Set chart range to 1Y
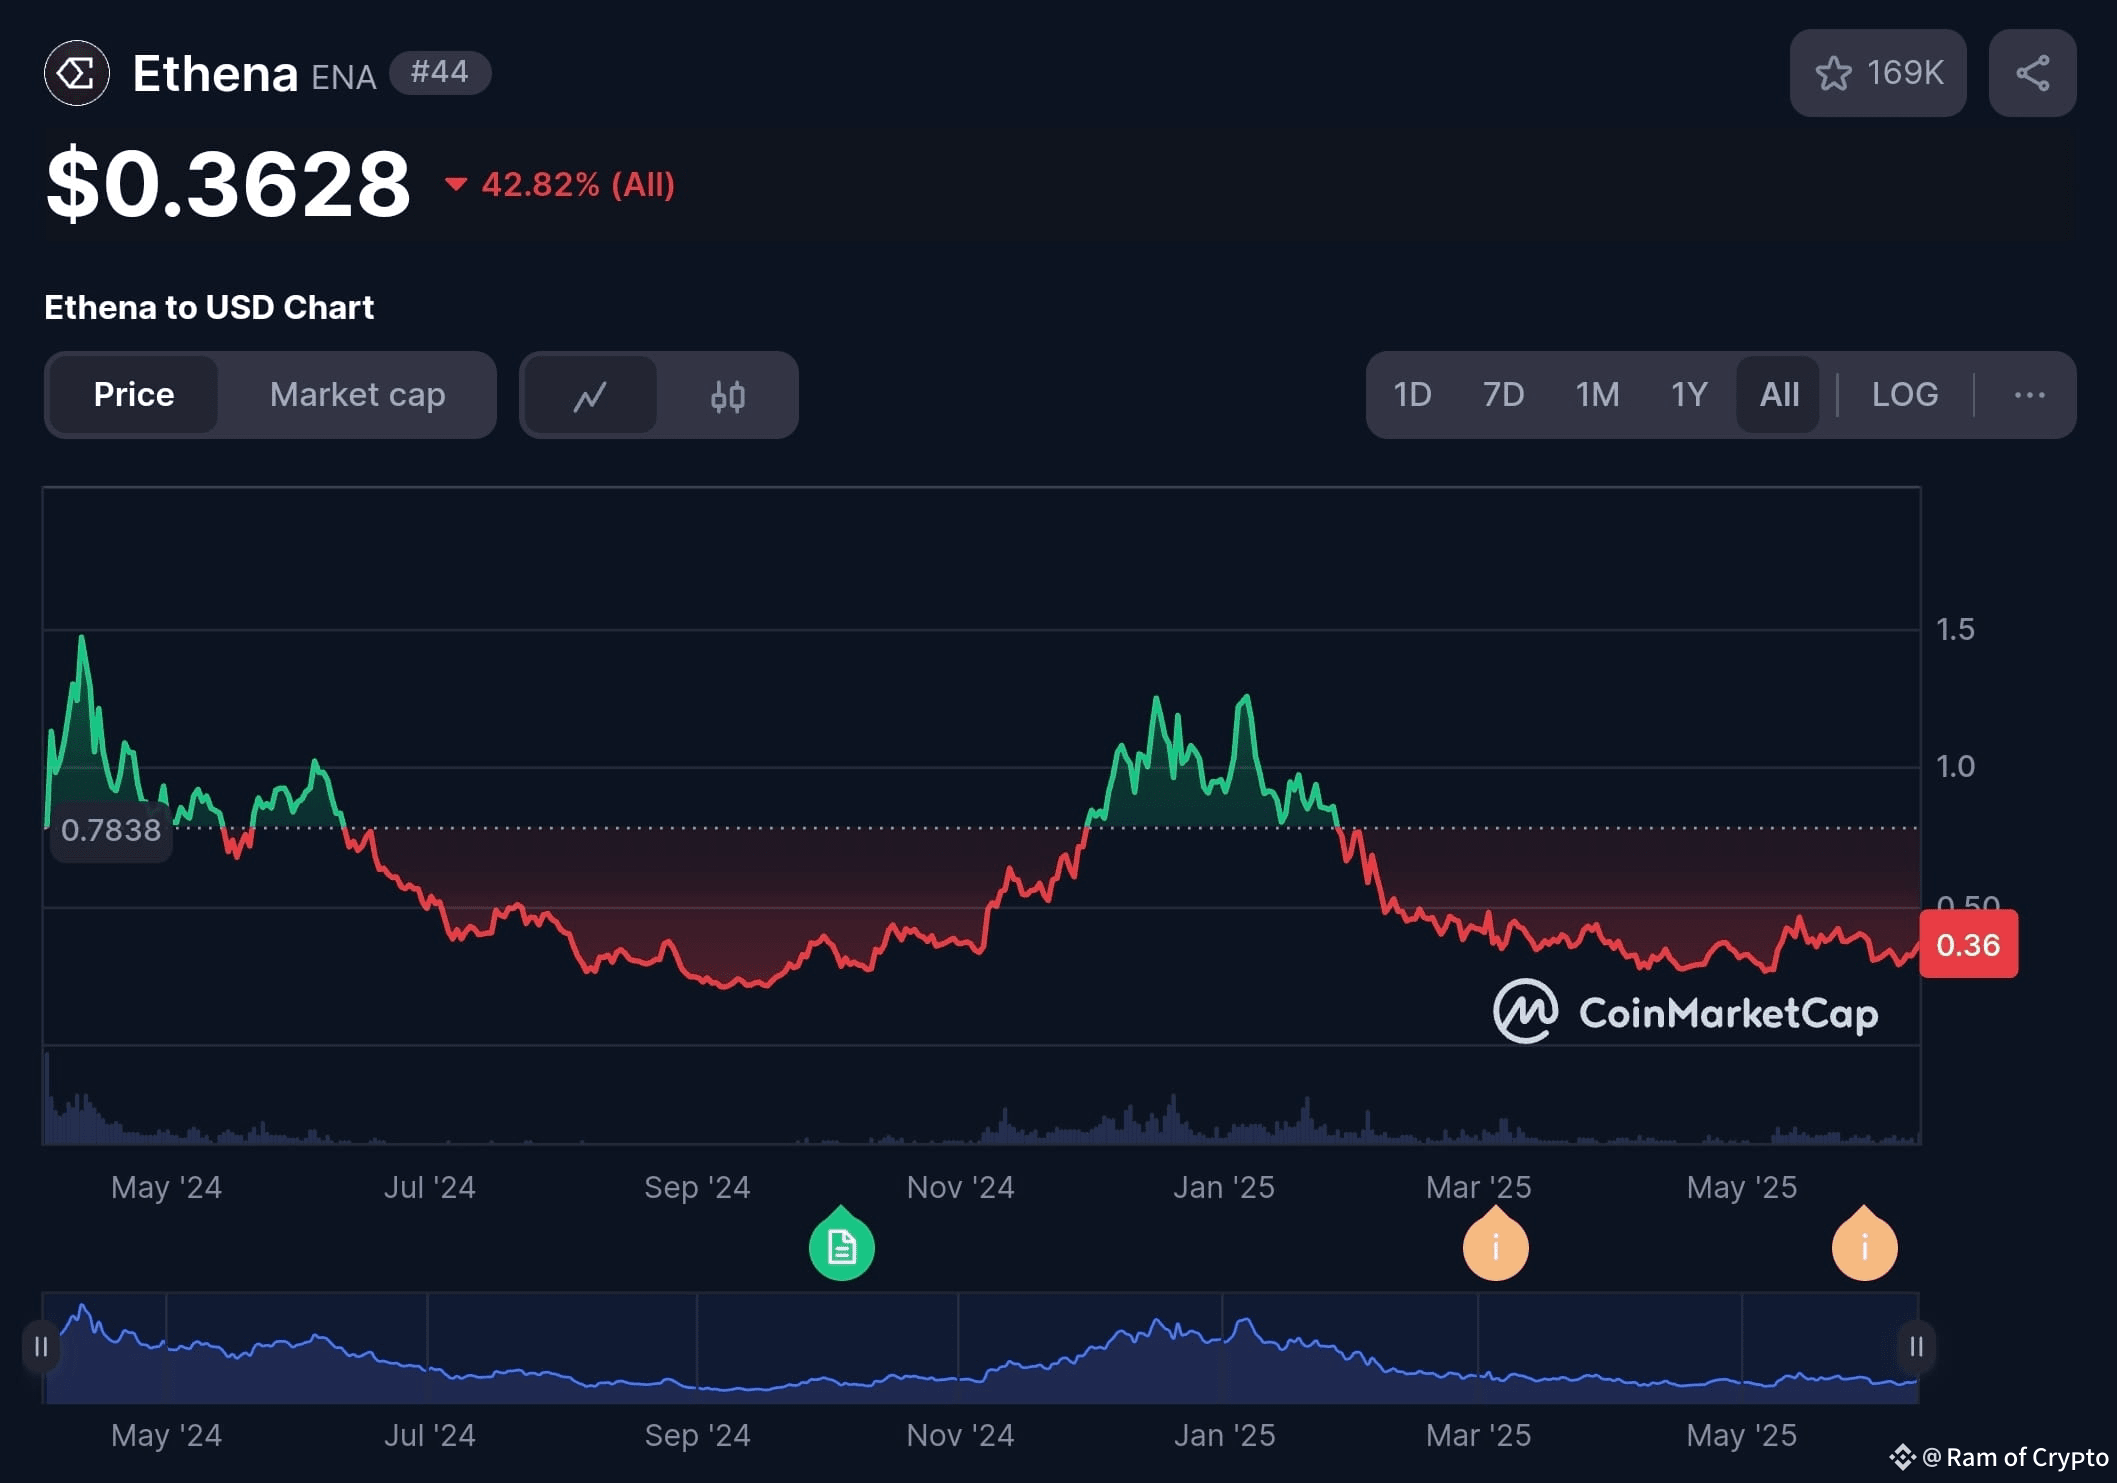The height and width of the screenshot is (1483, 2117). pos(1689,395)
